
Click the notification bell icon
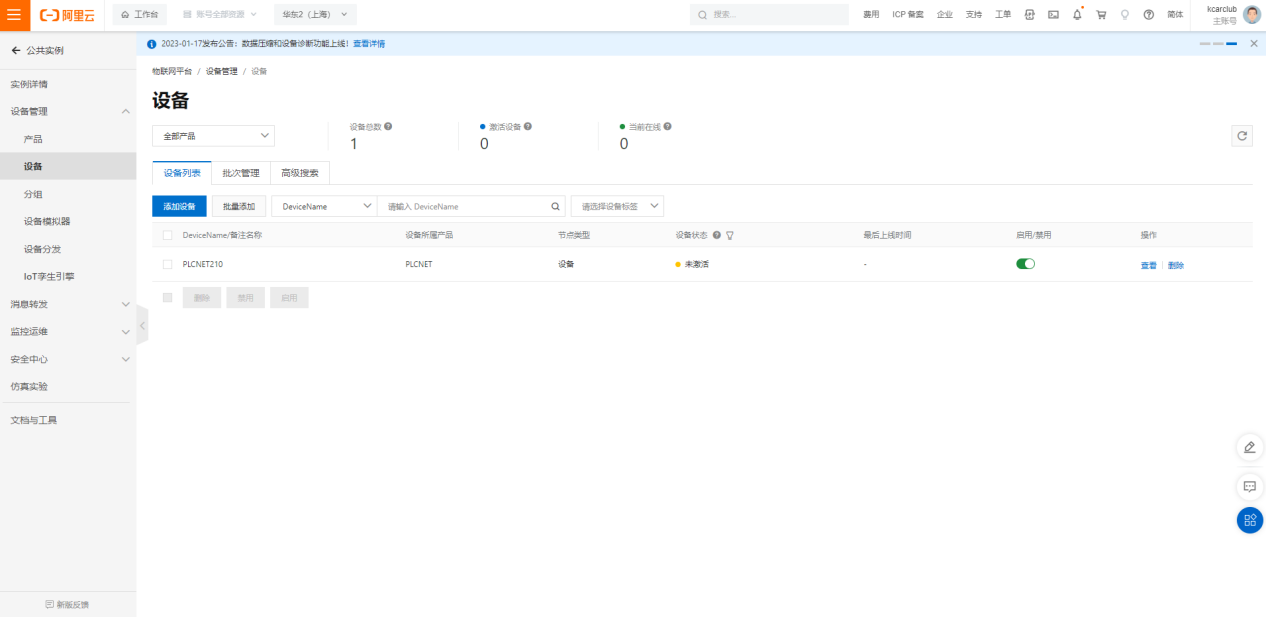pyautogui.click(x=1077, y=15)
